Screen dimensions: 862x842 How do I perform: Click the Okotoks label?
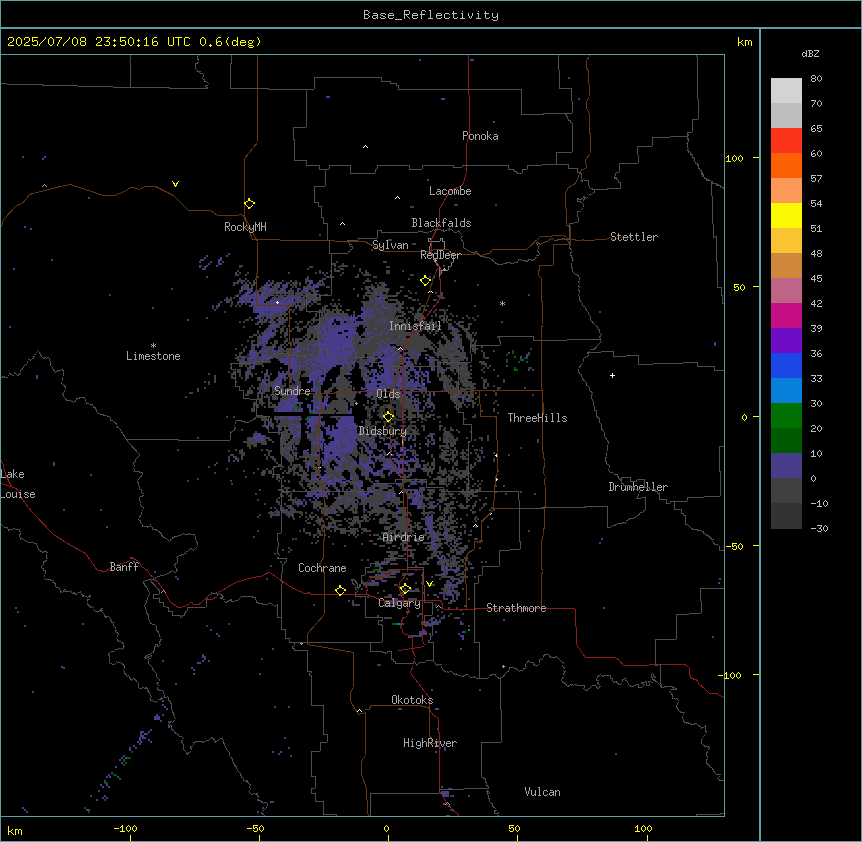[412, 700]
